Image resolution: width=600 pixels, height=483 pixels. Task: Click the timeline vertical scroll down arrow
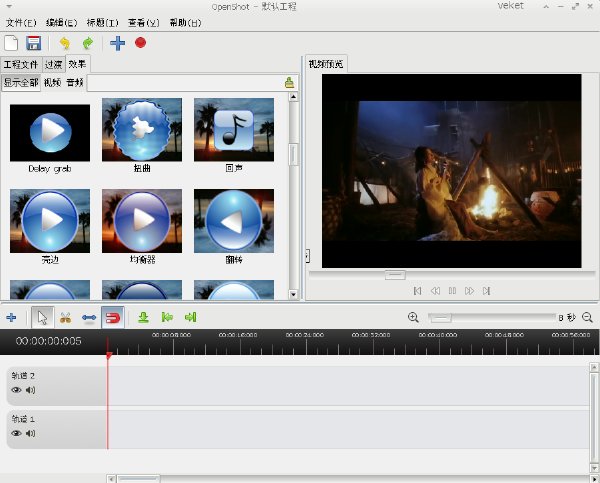click(594, 468)
